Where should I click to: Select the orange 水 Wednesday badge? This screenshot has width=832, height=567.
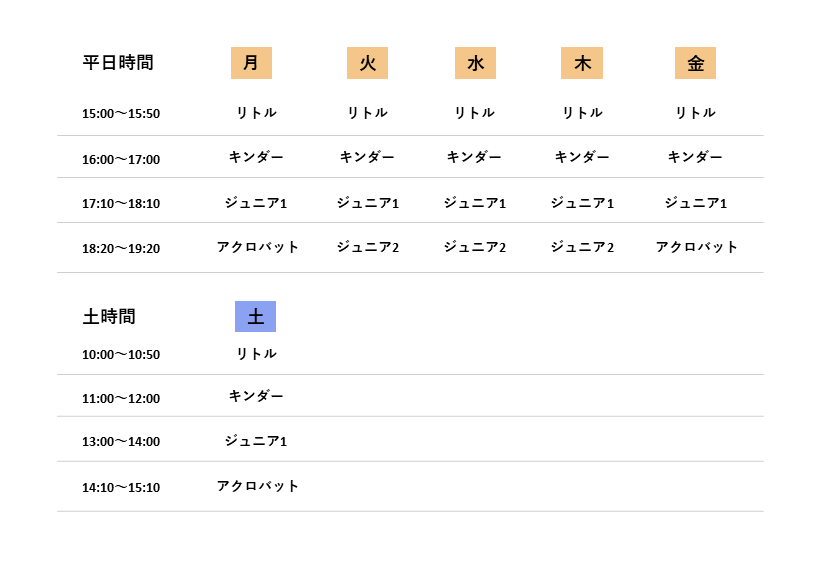(x=475, y=63)
